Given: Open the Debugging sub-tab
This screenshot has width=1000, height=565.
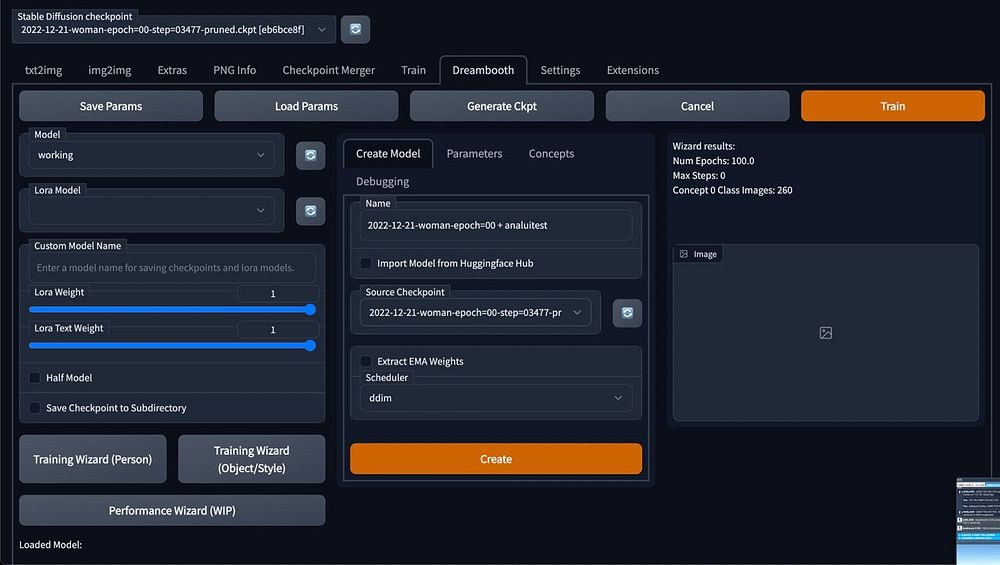Looking at the screenshot, I should click(383, 181).
